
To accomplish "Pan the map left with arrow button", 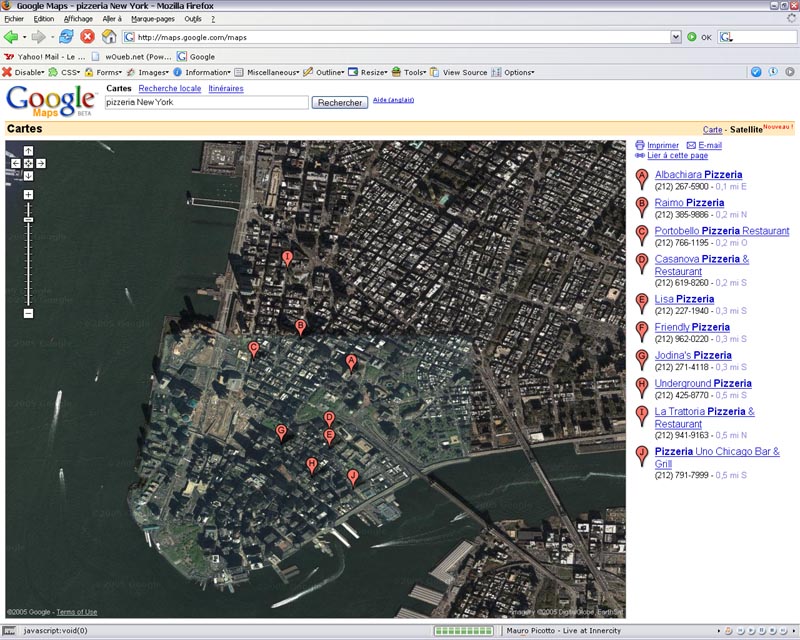I will 15,162.
